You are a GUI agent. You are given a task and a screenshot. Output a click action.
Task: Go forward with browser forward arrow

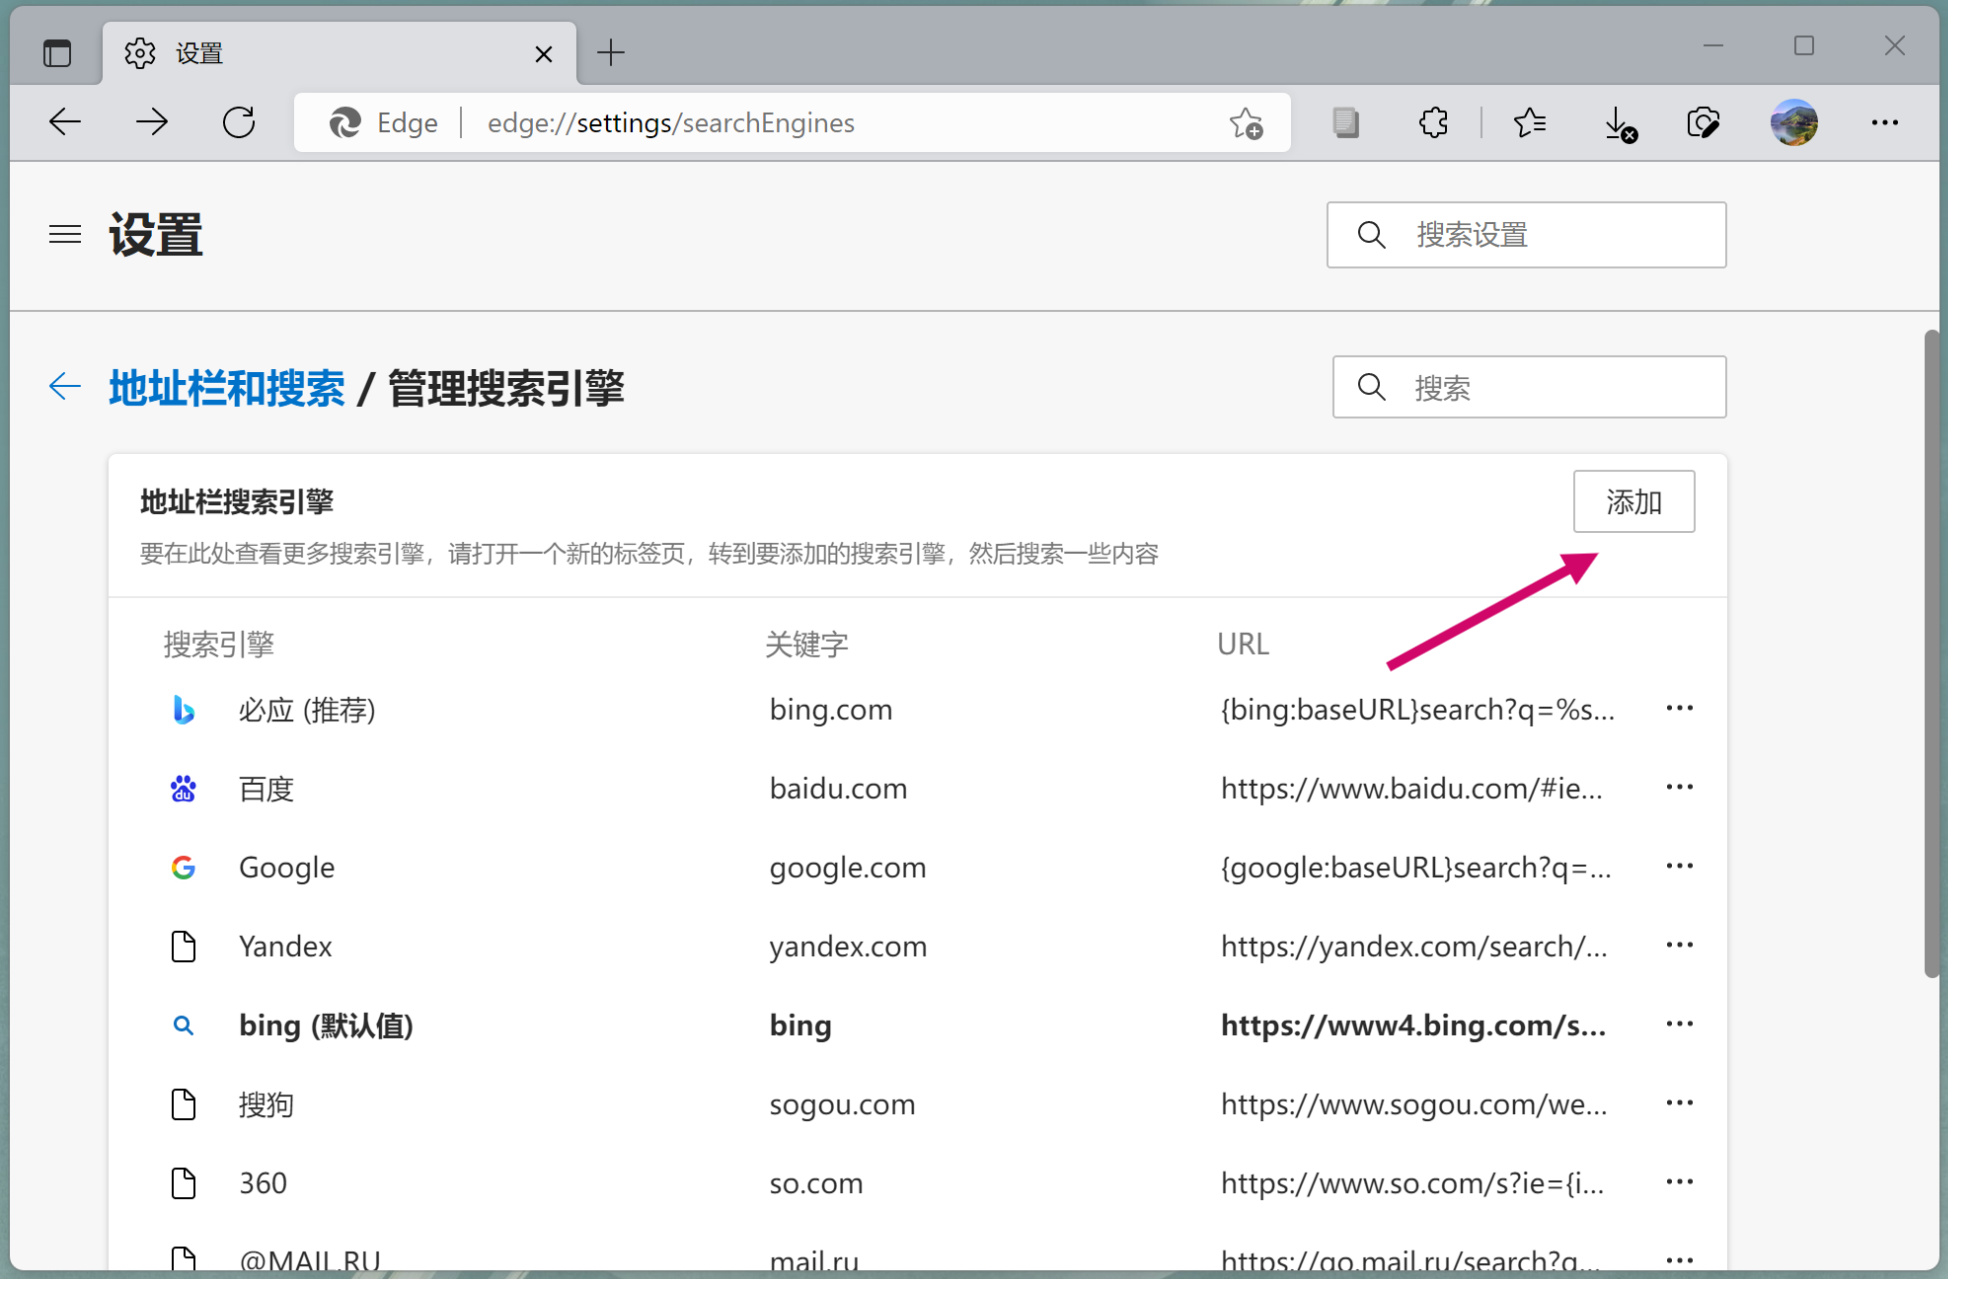[152, 123]
